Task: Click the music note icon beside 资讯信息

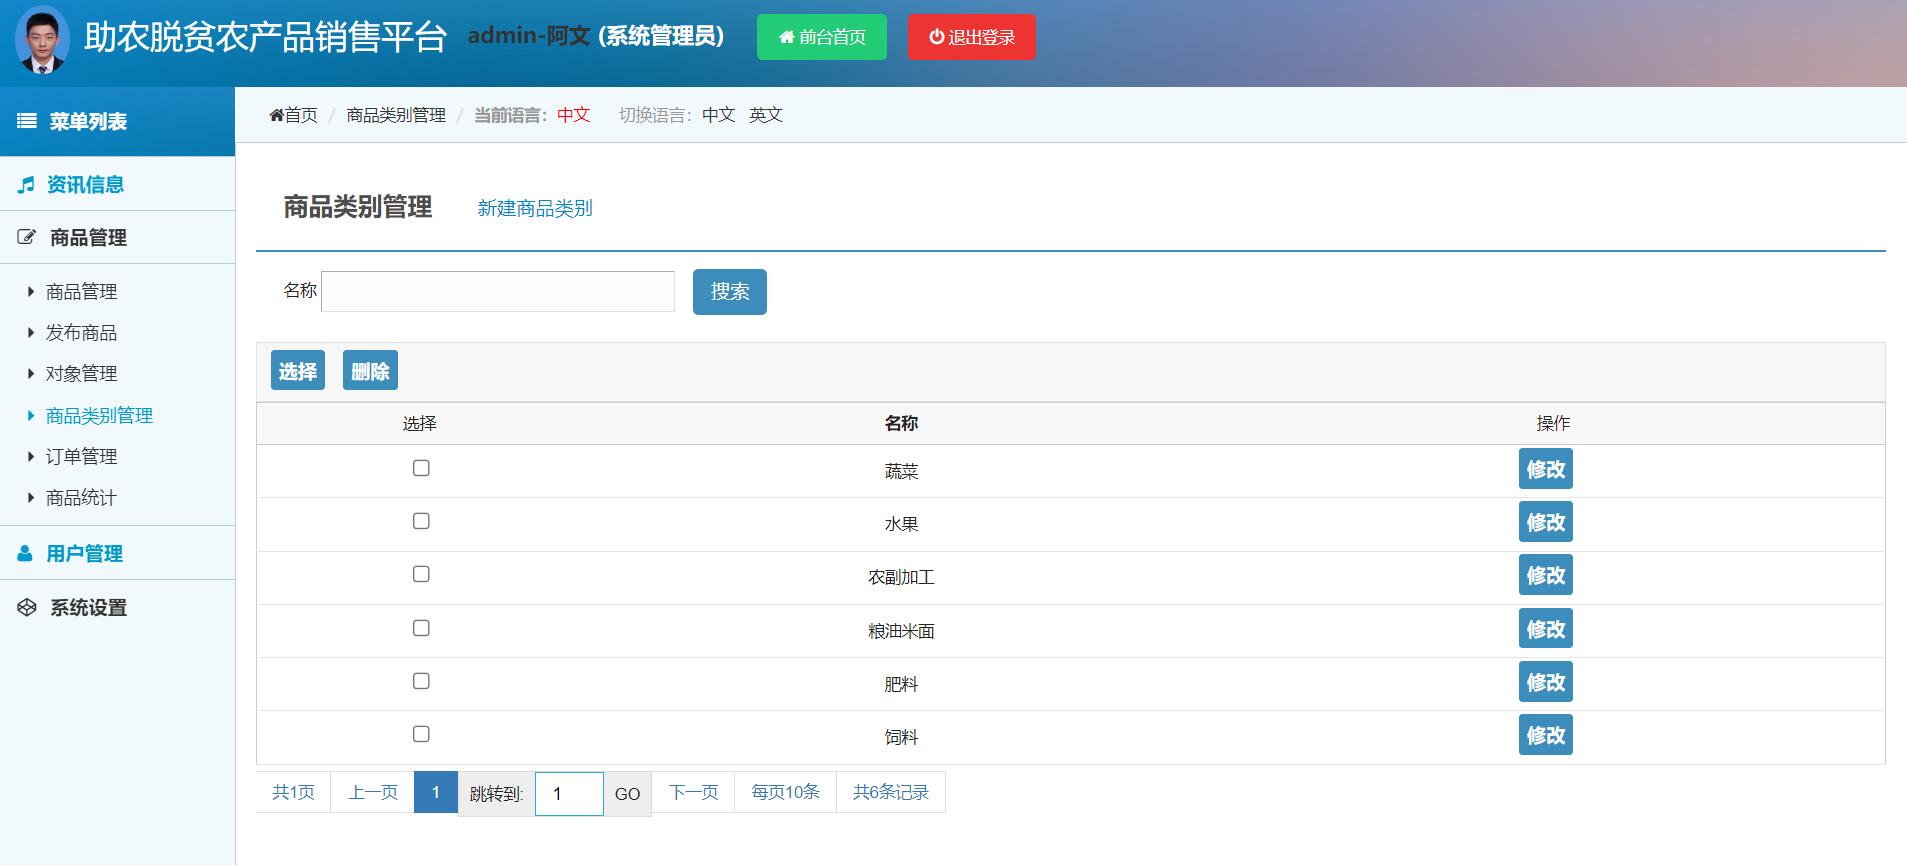Action: (26, 185)
